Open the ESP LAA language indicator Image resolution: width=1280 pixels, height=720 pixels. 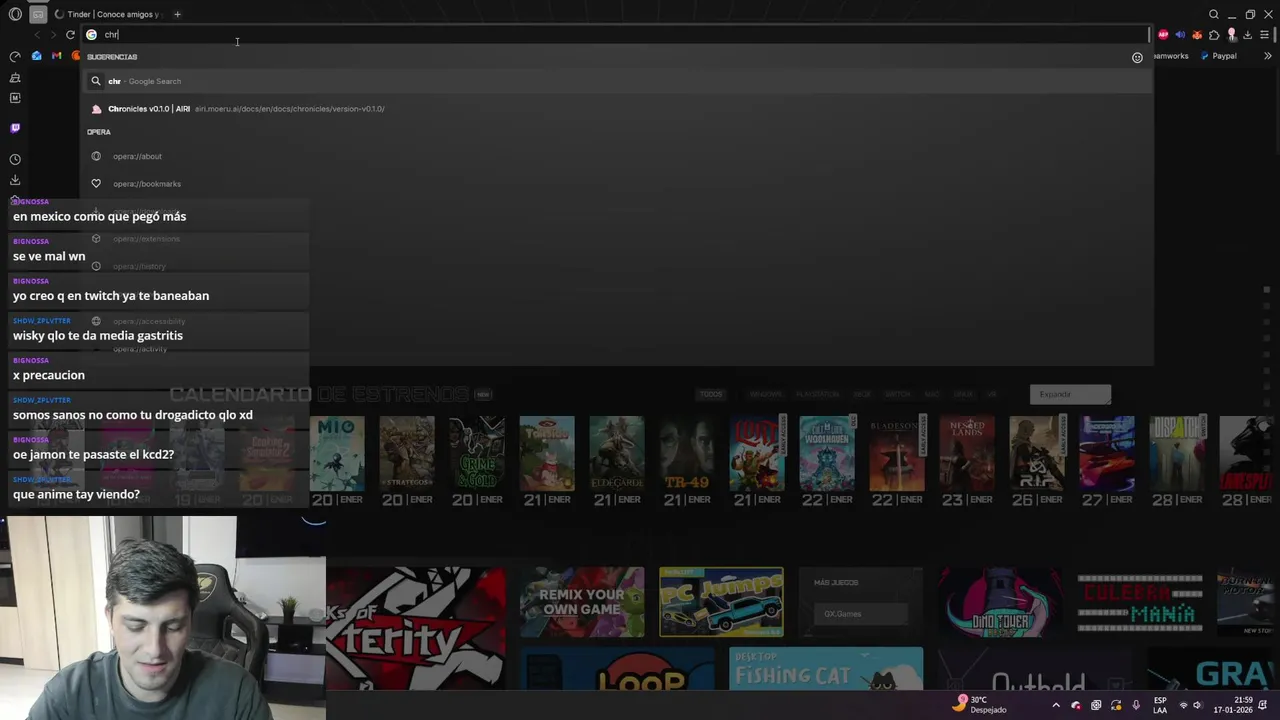[x=1160, y=705]
